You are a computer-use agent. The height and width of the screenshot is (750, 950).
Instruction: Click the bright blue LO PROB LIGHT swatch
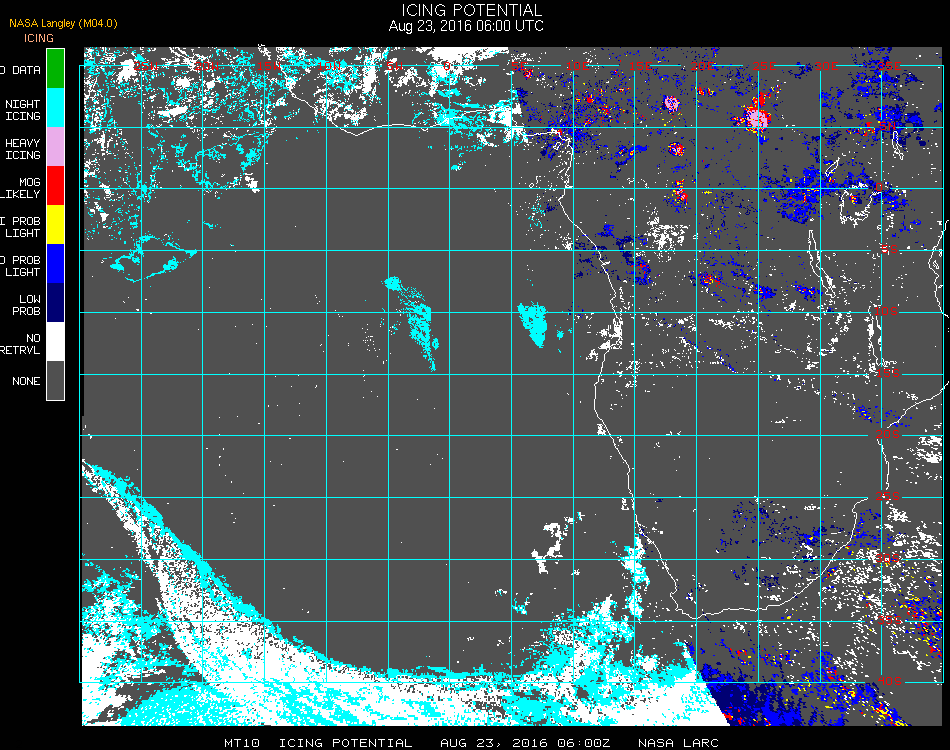(55, 264)
